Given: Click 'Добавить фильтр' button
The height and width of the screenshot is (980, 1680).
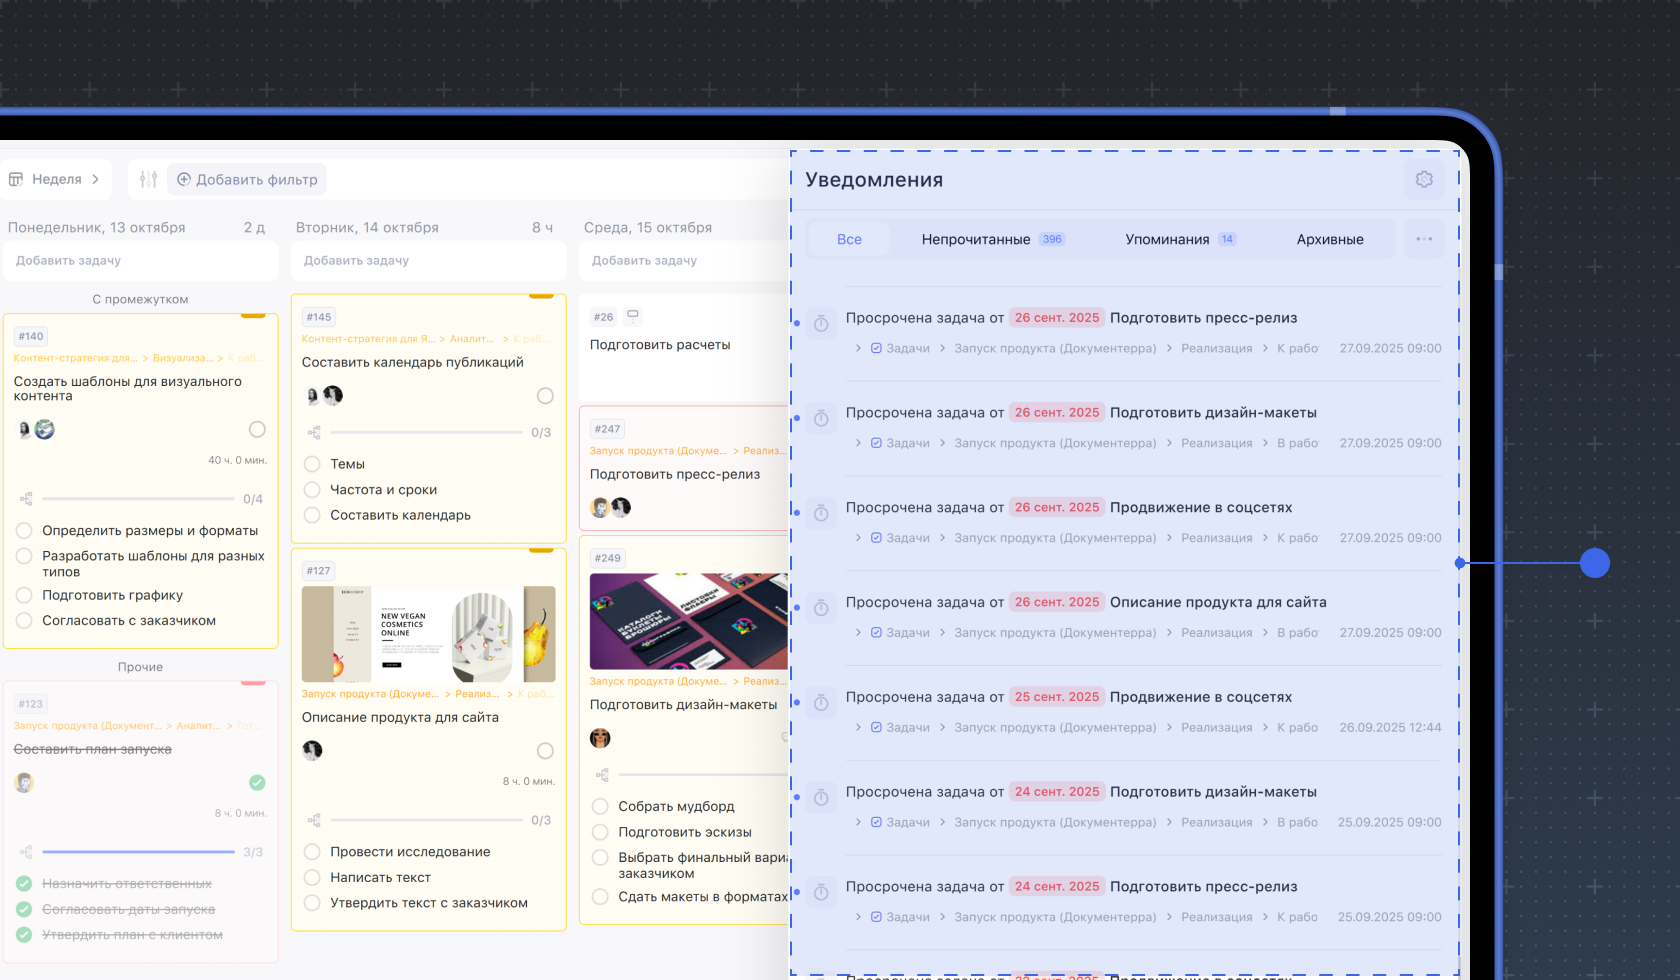Looking at the screenshot, I should pos(247,179).
